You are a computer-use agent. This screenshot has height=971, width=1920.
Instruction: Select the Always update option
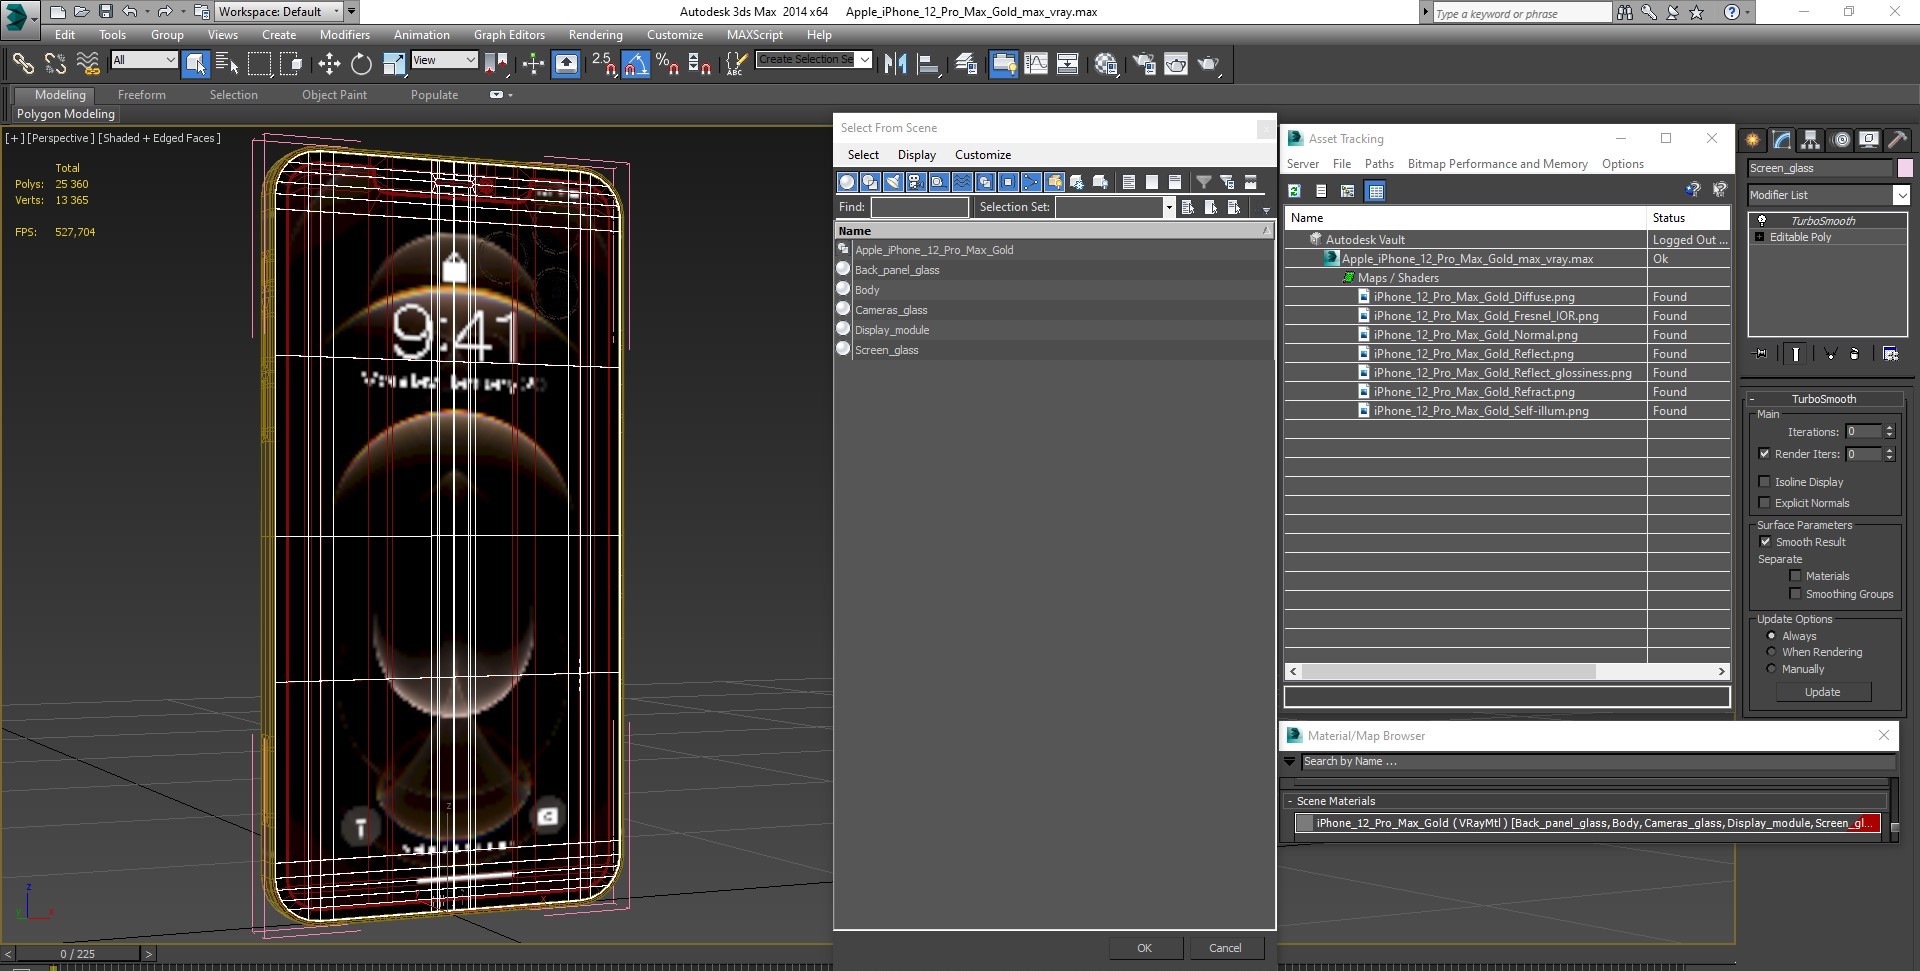[1772, 636]
